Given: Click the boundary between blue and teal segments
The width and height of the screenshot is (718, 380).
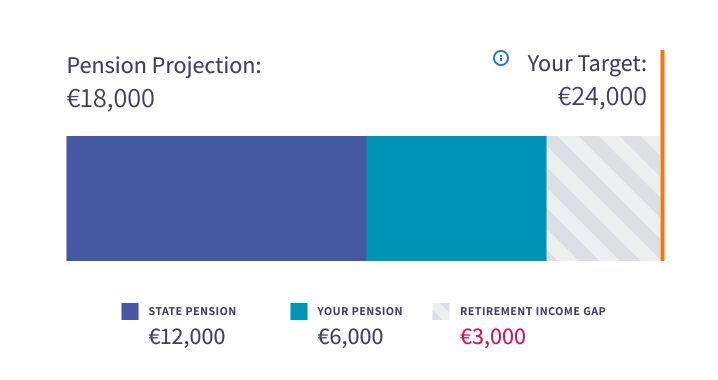Looking at the screenshot, I should 366,198.
